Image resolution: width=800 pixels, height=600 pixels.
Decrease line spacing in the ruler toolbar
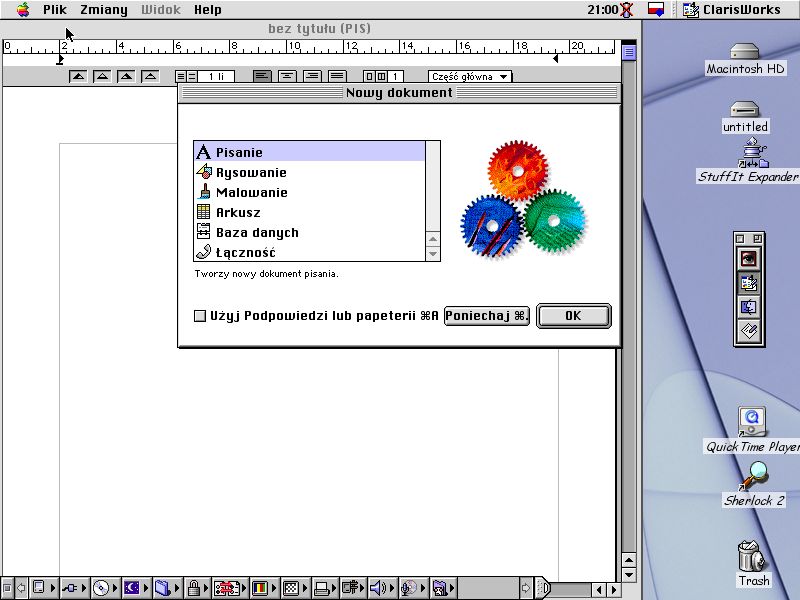pyautogui.click(x=181, y=77)
